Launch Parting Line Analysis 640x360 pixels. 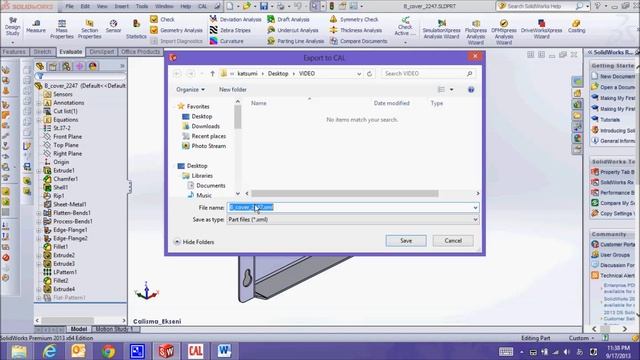(296, 41)
